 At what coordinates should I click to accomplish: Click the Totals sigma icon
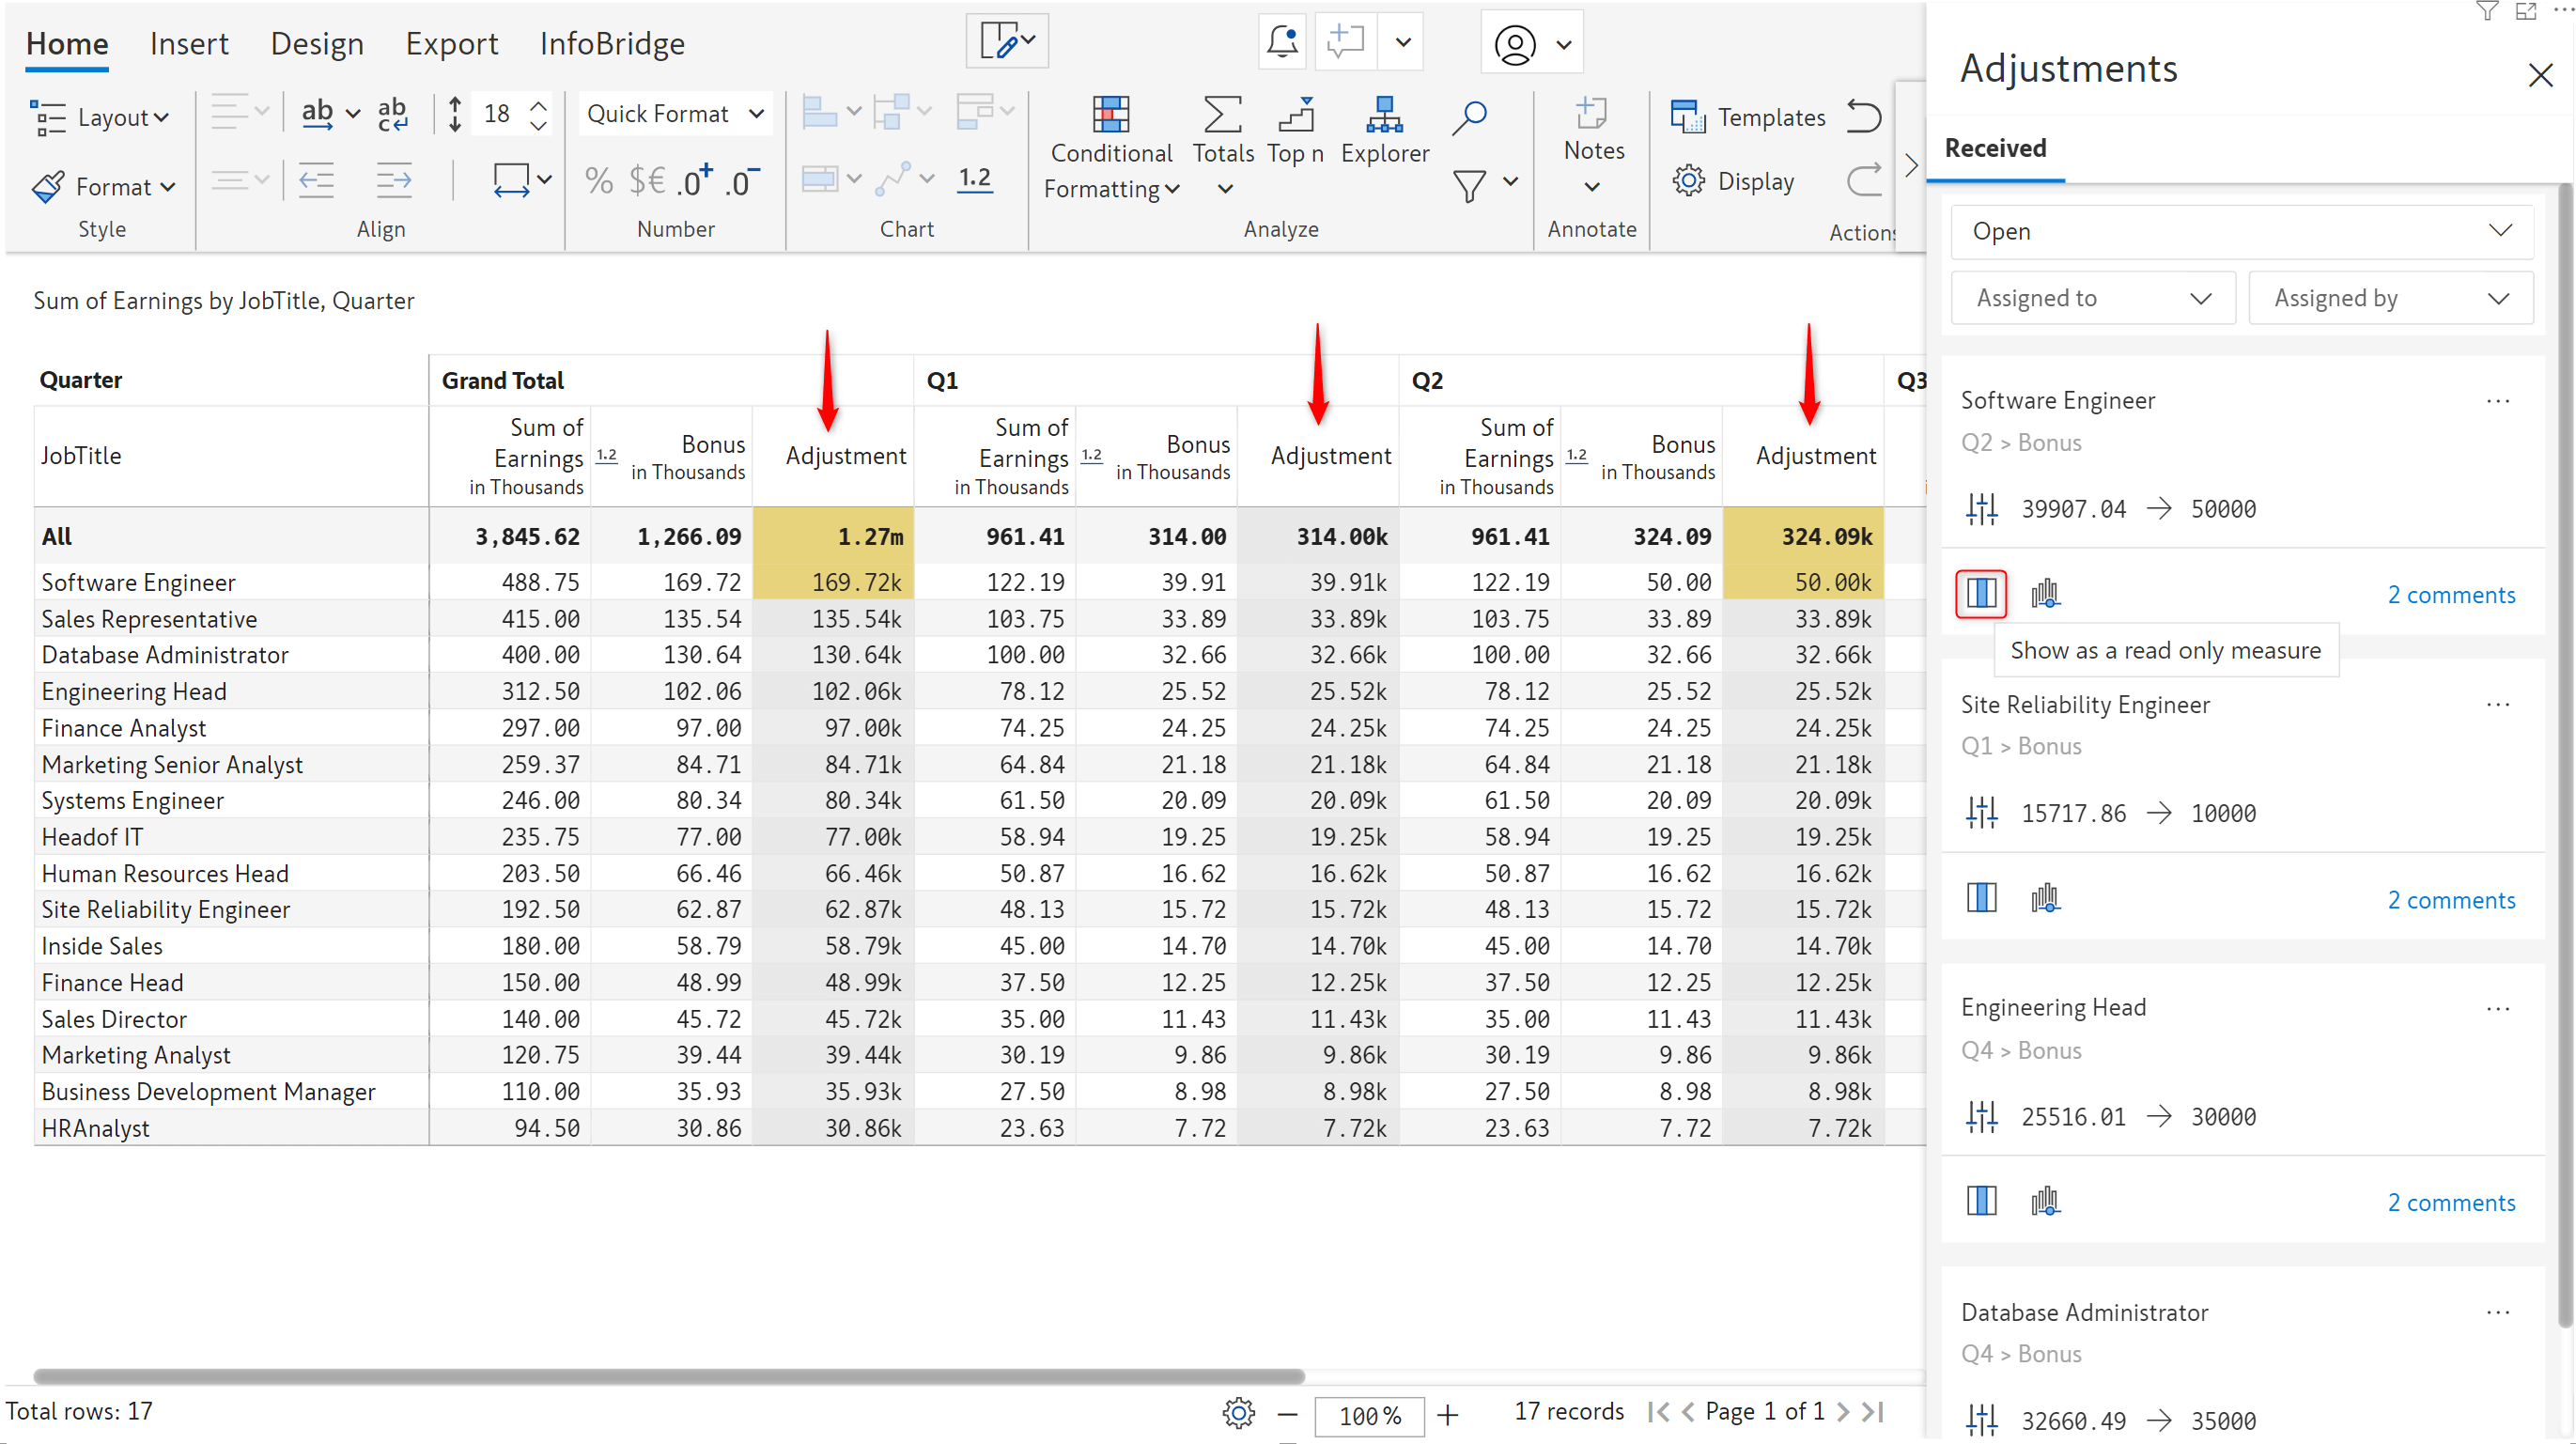pos(1222,116)
